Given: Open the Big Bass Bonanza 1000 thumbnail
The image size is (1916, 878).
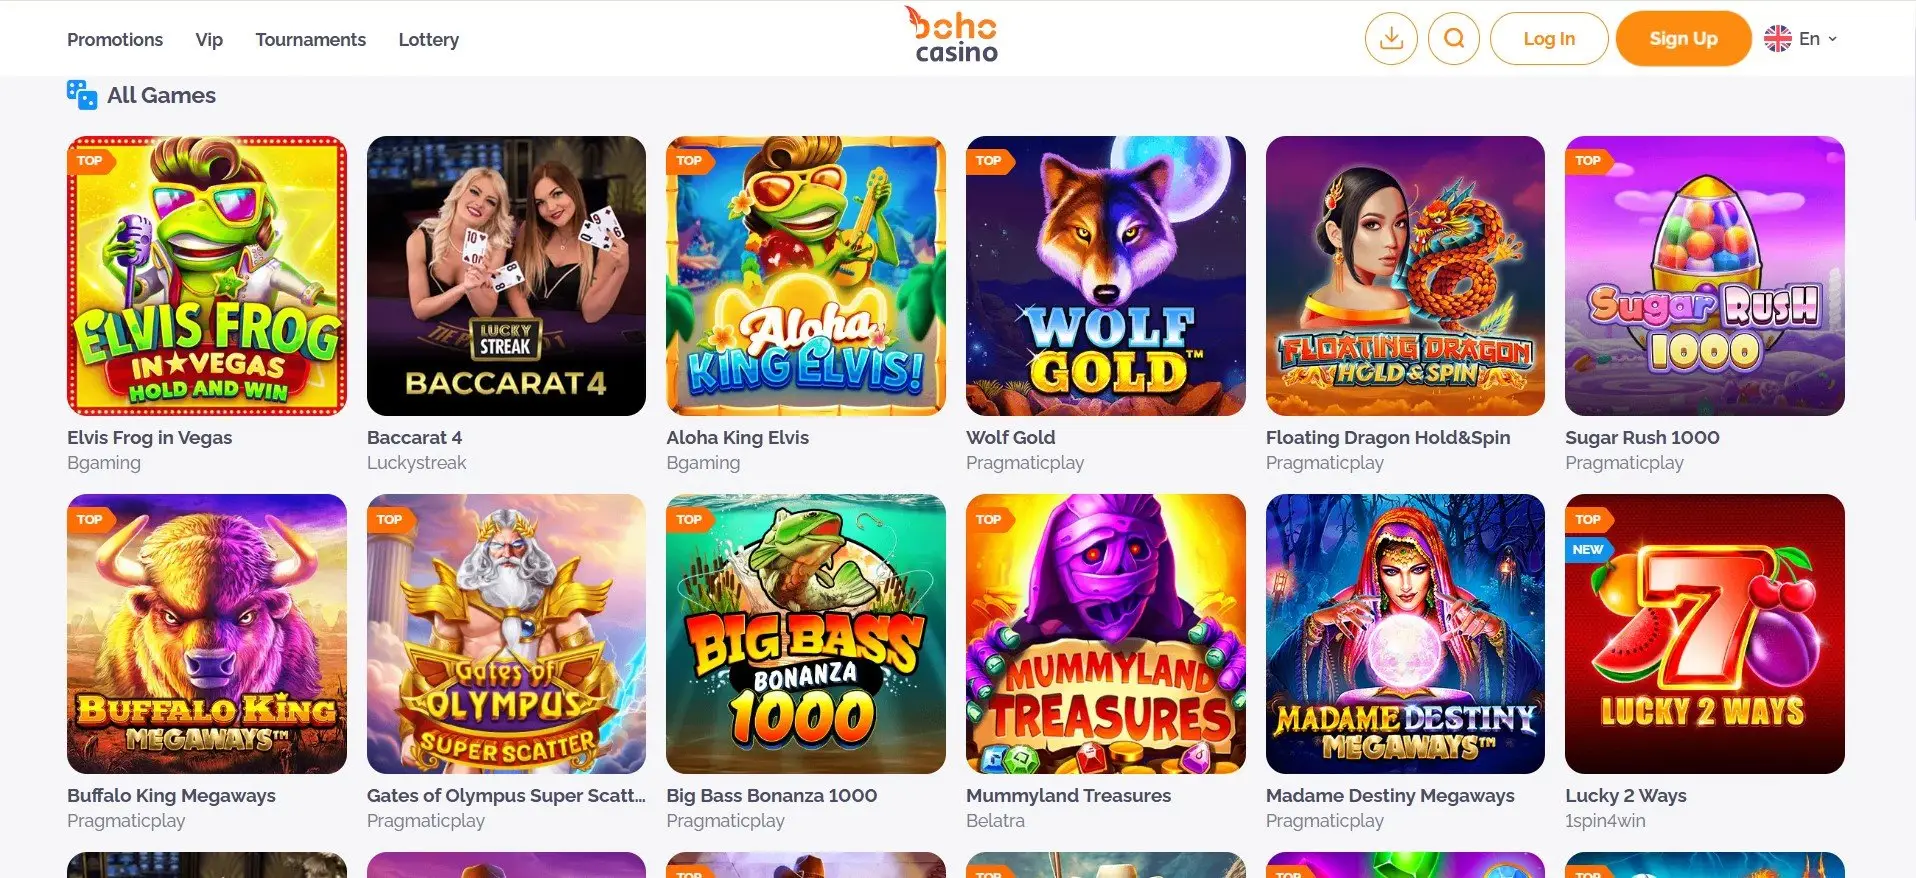Looking at the screenshot, I should (806, 634).
